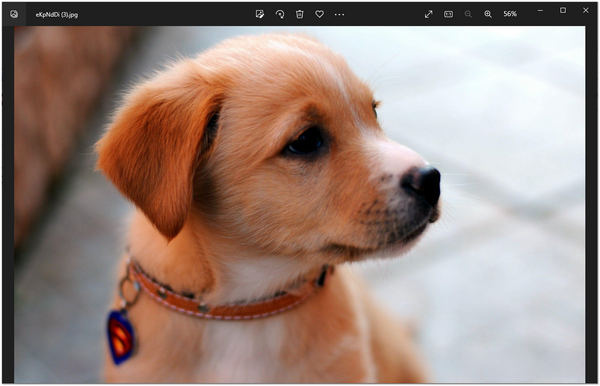Close the Photos window
Viewport: 600px width, 386px height.
coord(586,10)
